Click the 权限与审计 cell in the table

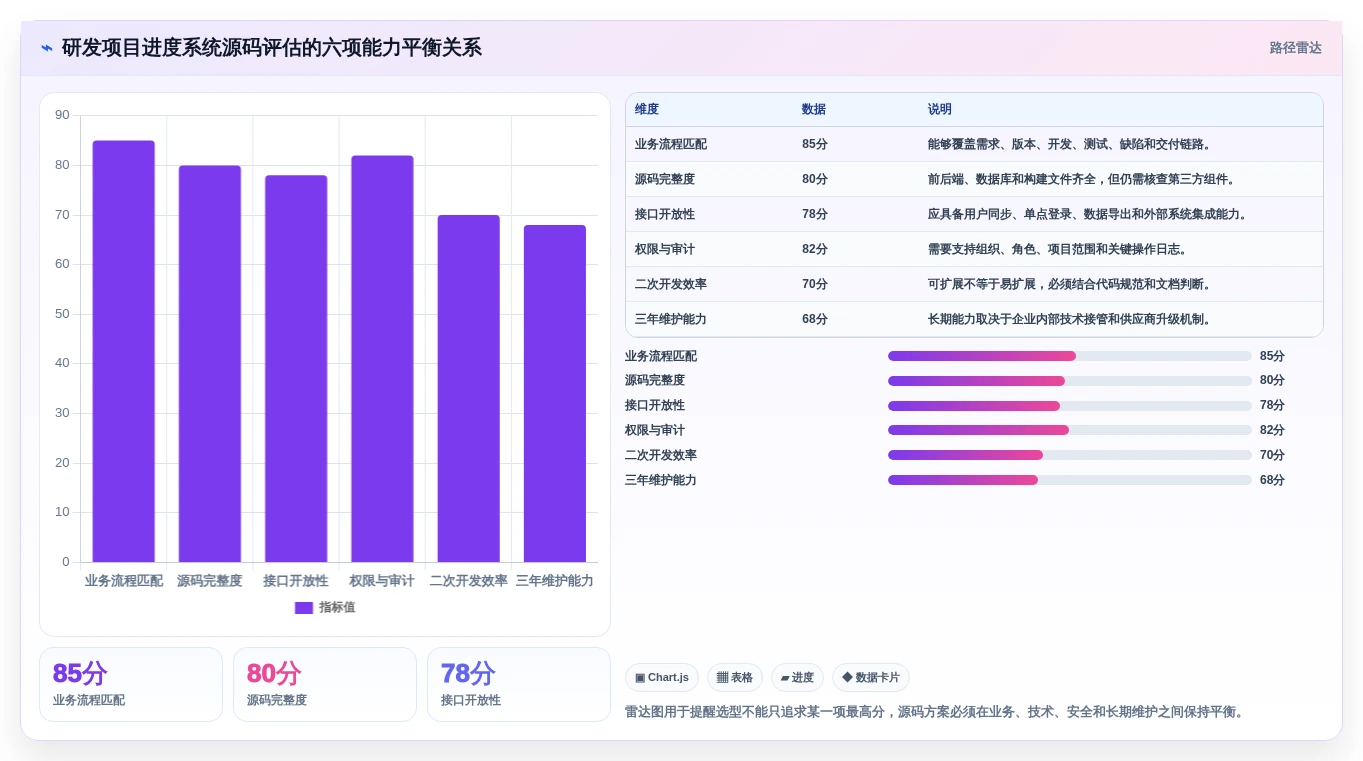coord(665,250)
